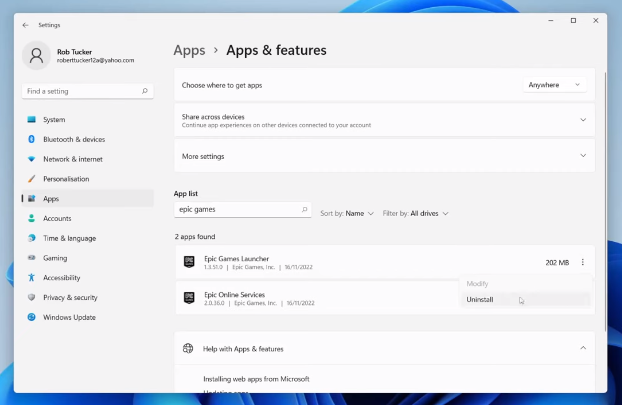Open Accounts settings page
This screenshot has width=622, height=405.
tap(88, 218)
